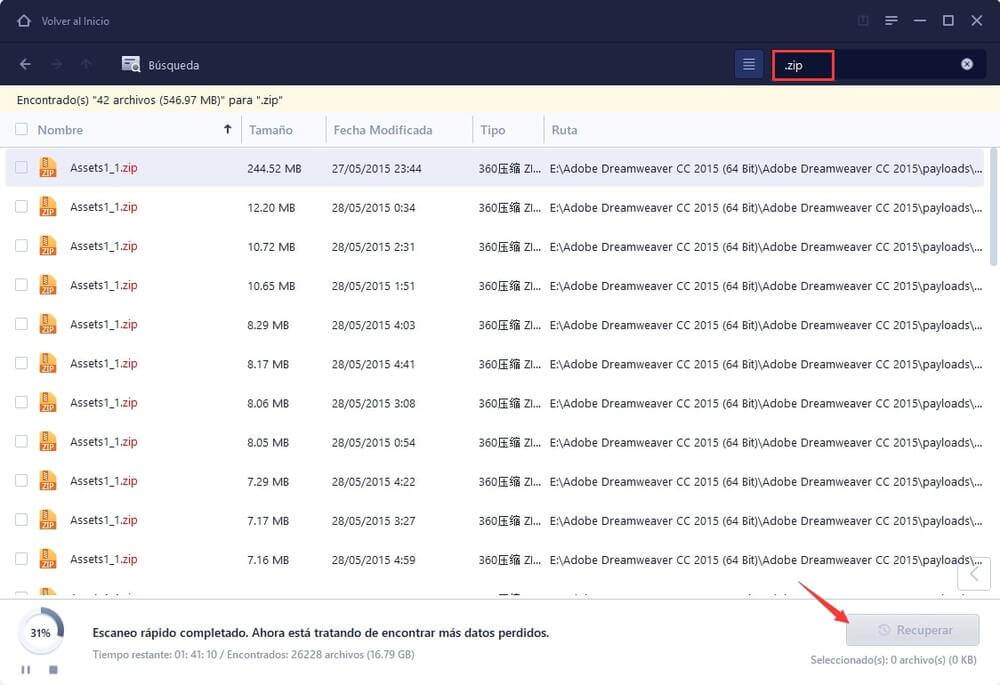Viewport: 1000px width, 685px height.
Task: Click zip icon of 8.05 MB file
Action: [x=48, y=441]
